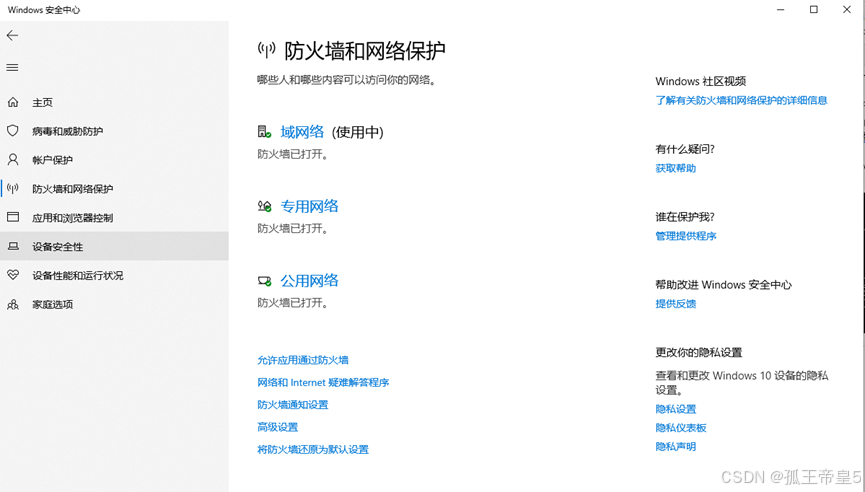Open 设备性能和运行状况 page

pyautogui.click(x=78, y=275)
